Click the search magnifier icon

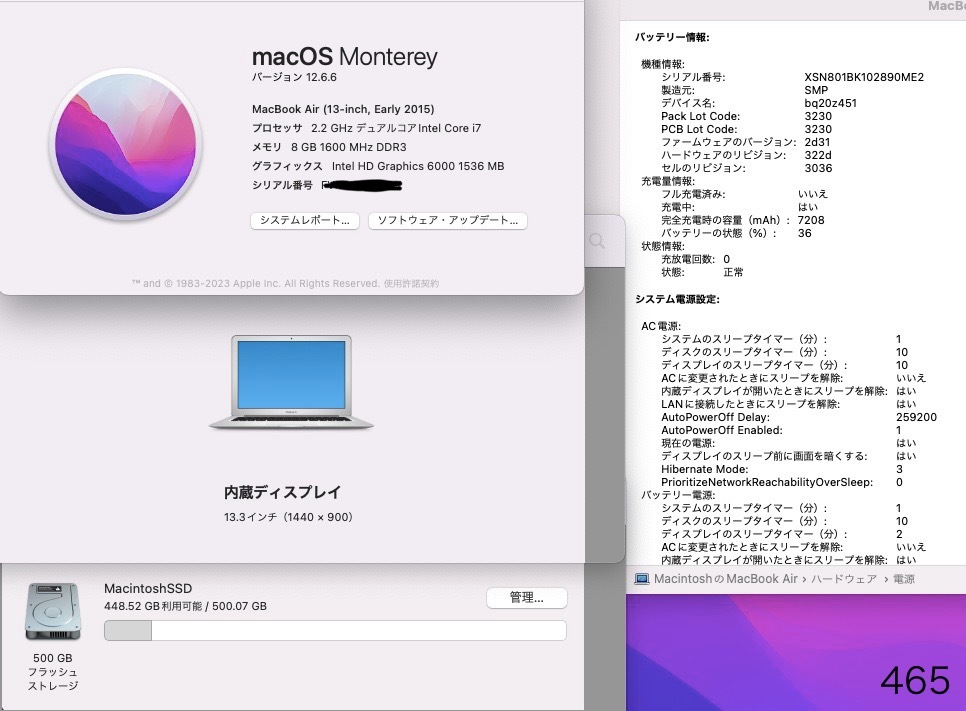click(597, 240)
